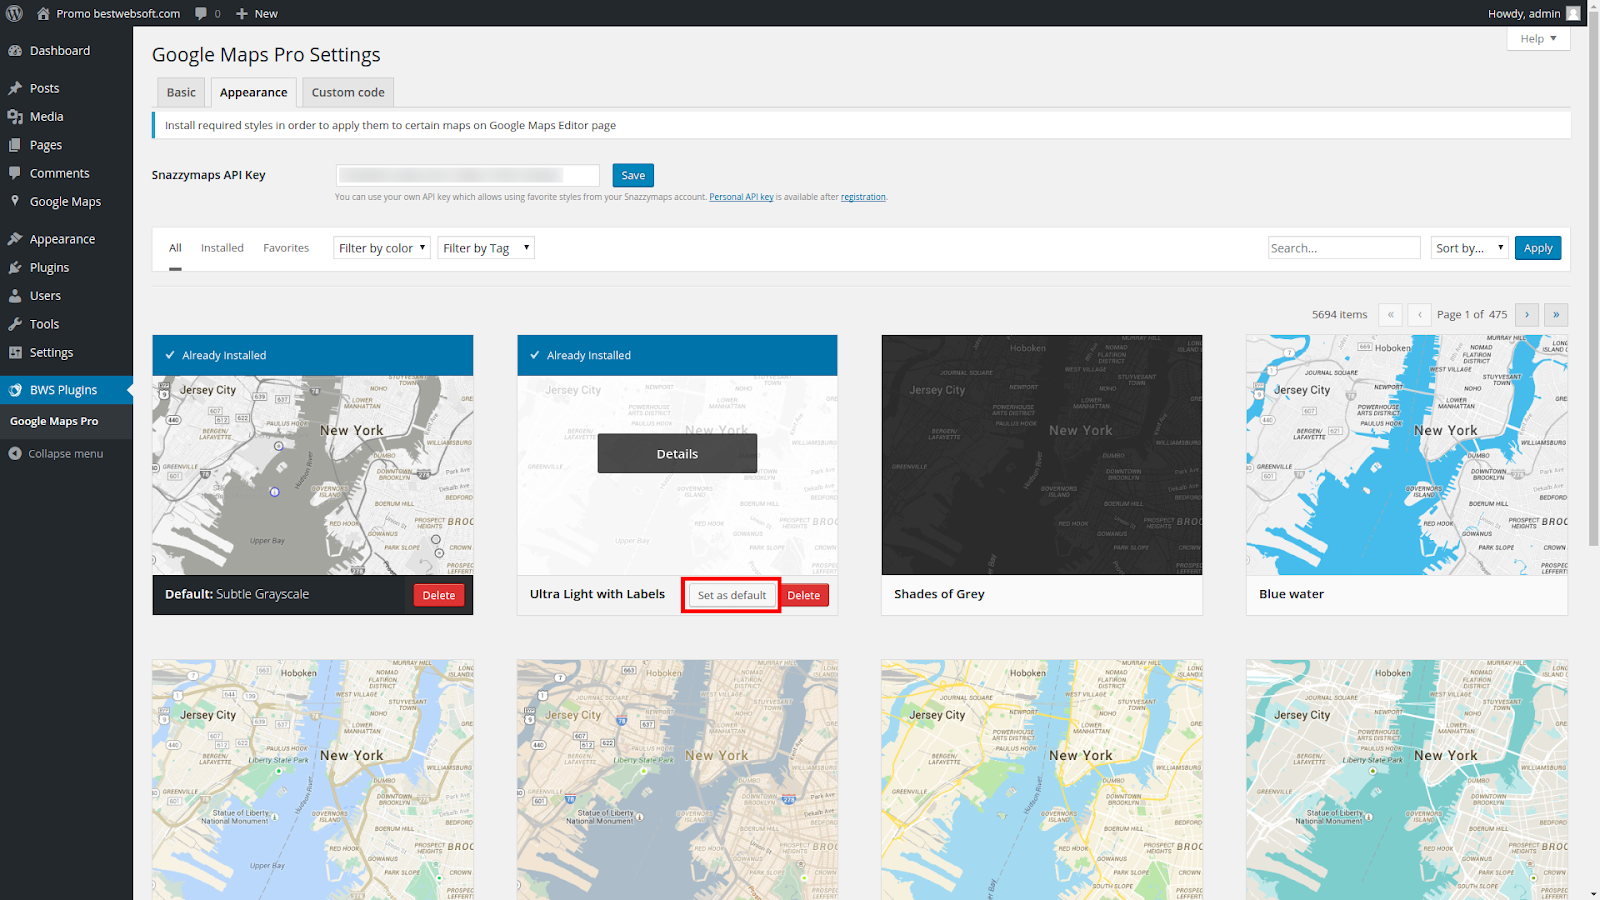Viewport: 1600px width, 900px height.
Task: Click the Tools wrench icon
Action: pyautogui.click(x=15, y=324)
